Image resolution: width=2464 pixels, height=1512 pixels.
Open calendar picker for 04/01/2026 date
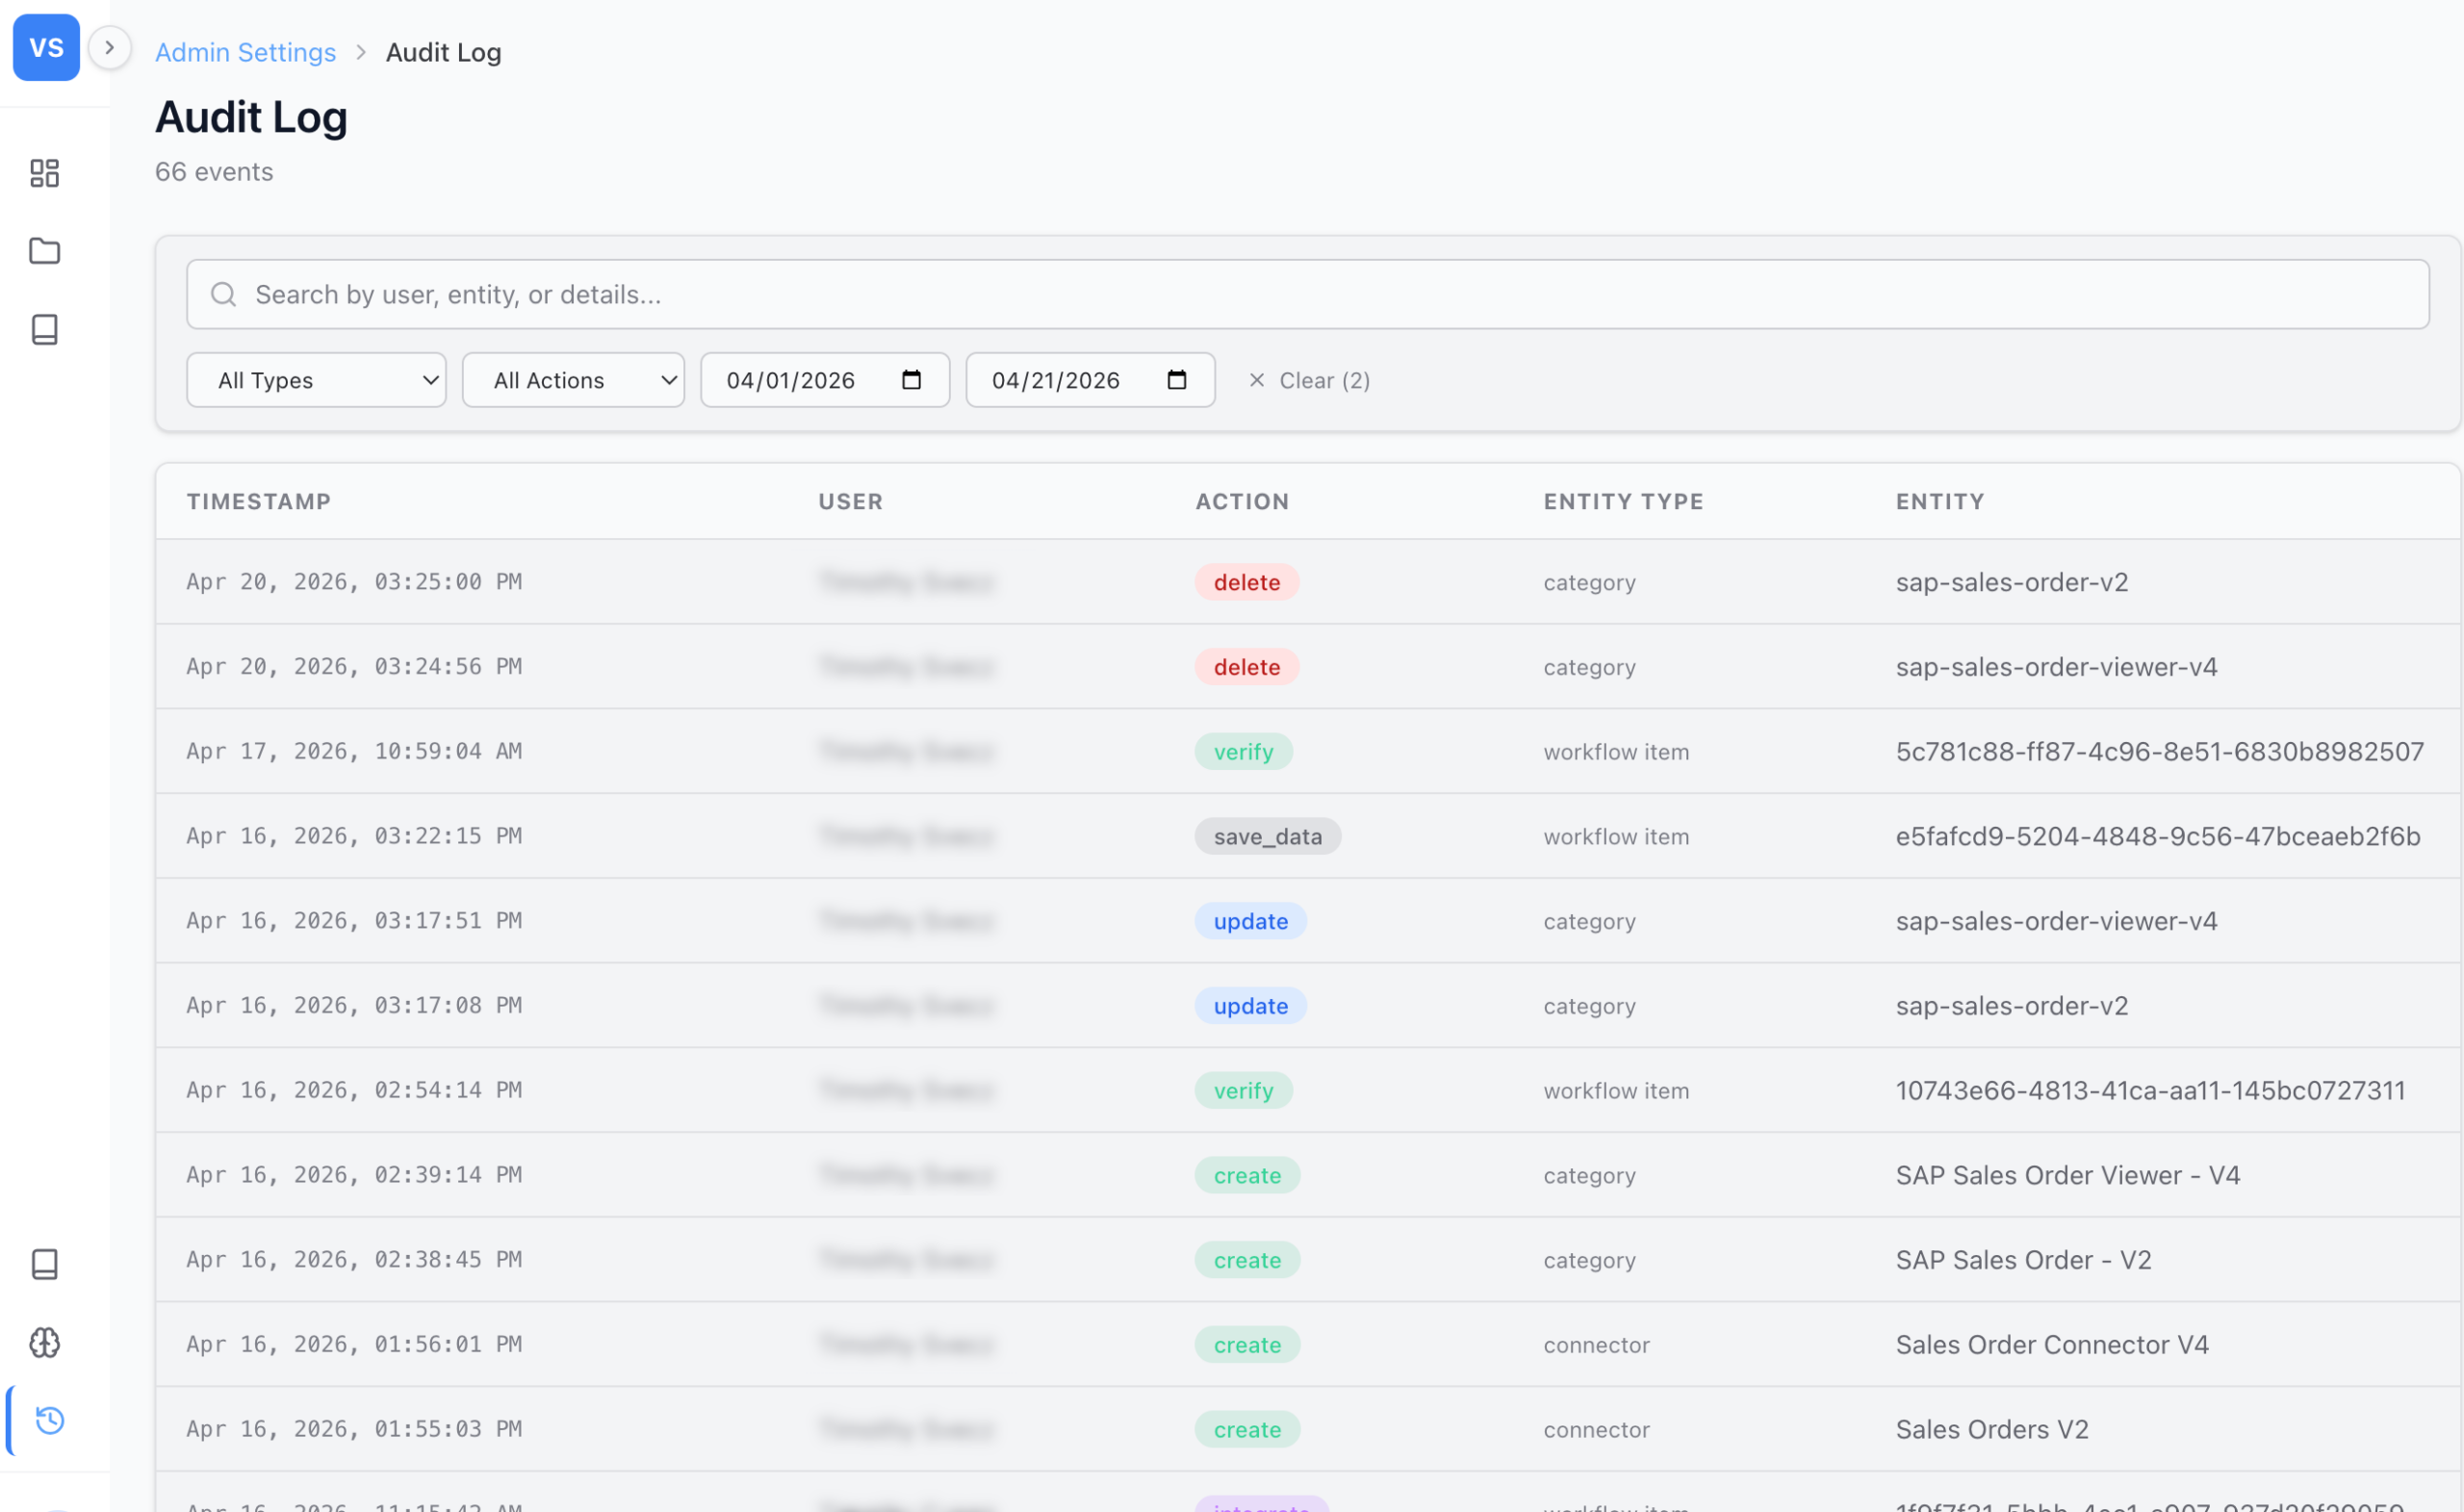click(x=911, y=380)
